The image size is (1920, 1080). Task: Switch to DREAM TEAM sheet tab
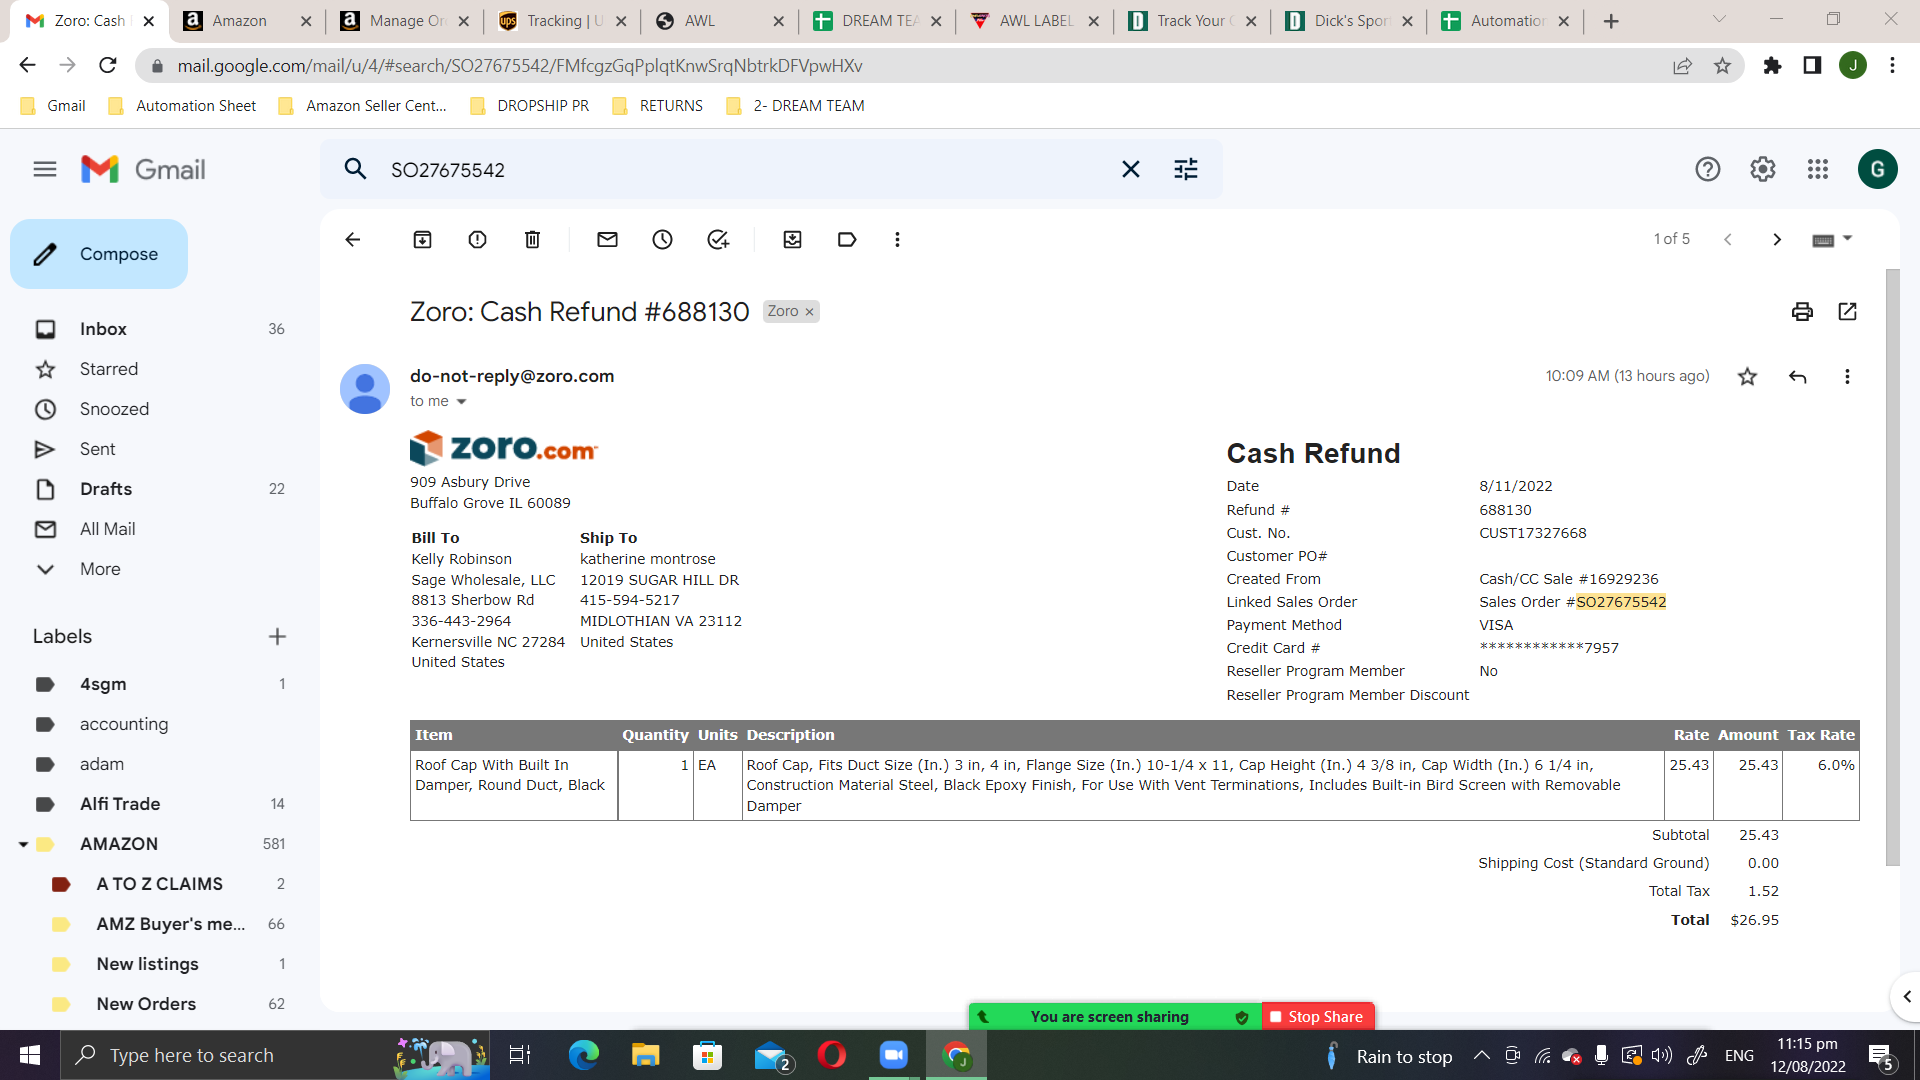(x=877, y=21)
